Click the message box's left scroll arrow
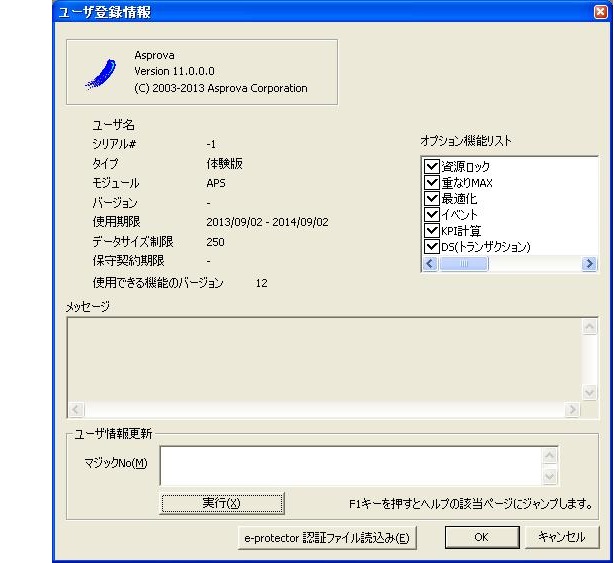 [76, 410]
